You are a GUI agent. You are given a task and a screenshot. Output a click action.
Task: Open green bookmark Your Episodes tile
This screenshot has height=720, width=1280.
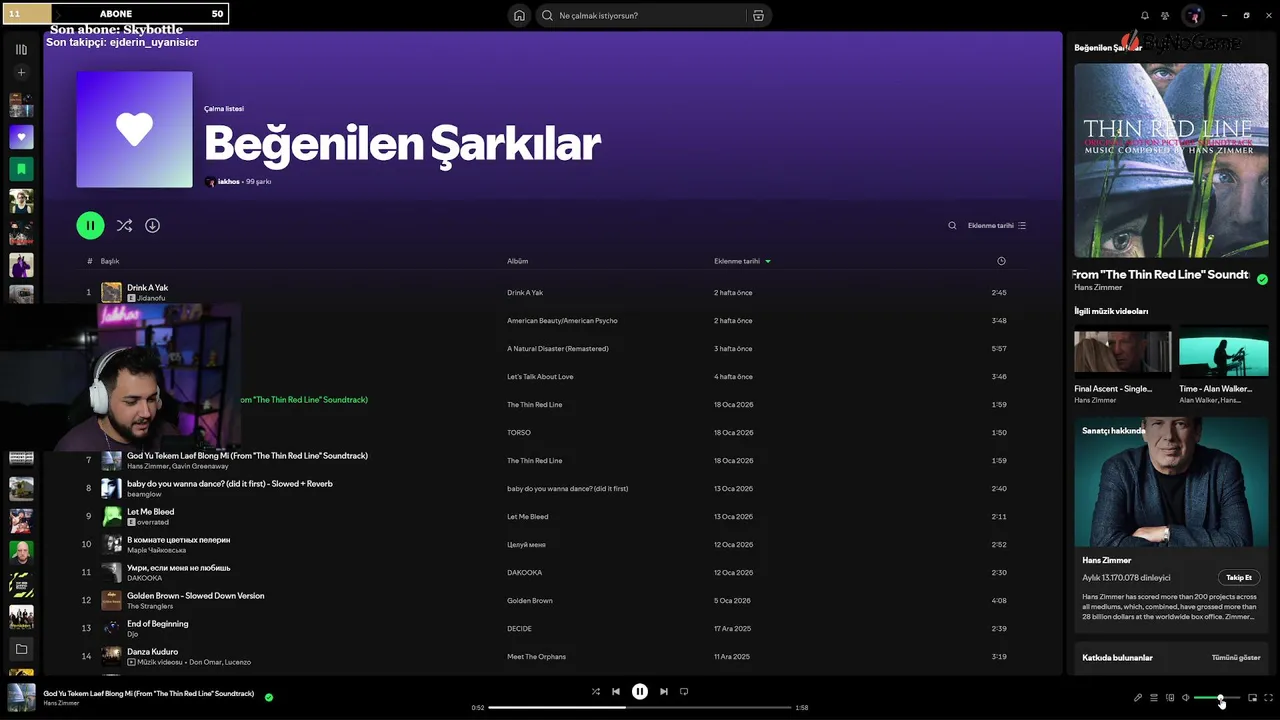click(x=21, y=169)
